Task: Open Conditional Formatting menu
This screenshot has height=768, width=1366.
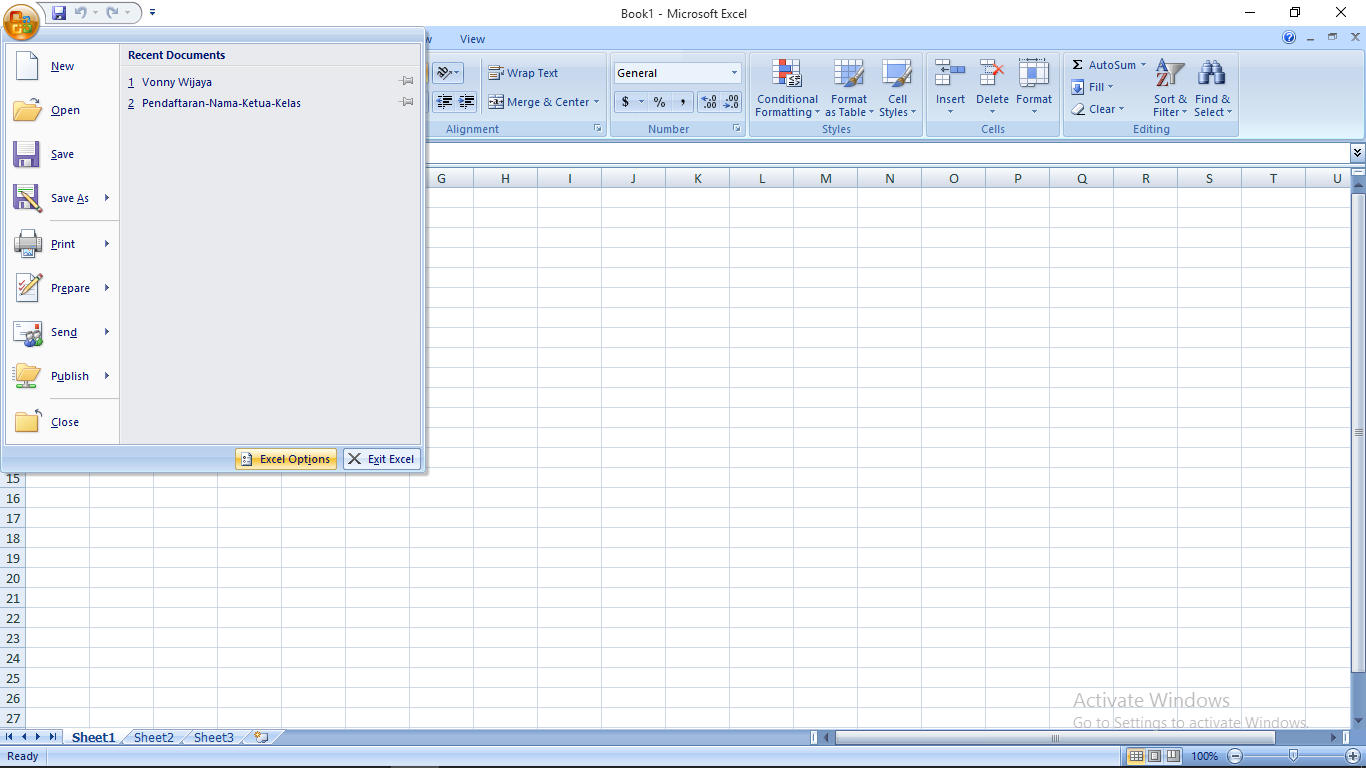Action: click(x=787, y=88)
